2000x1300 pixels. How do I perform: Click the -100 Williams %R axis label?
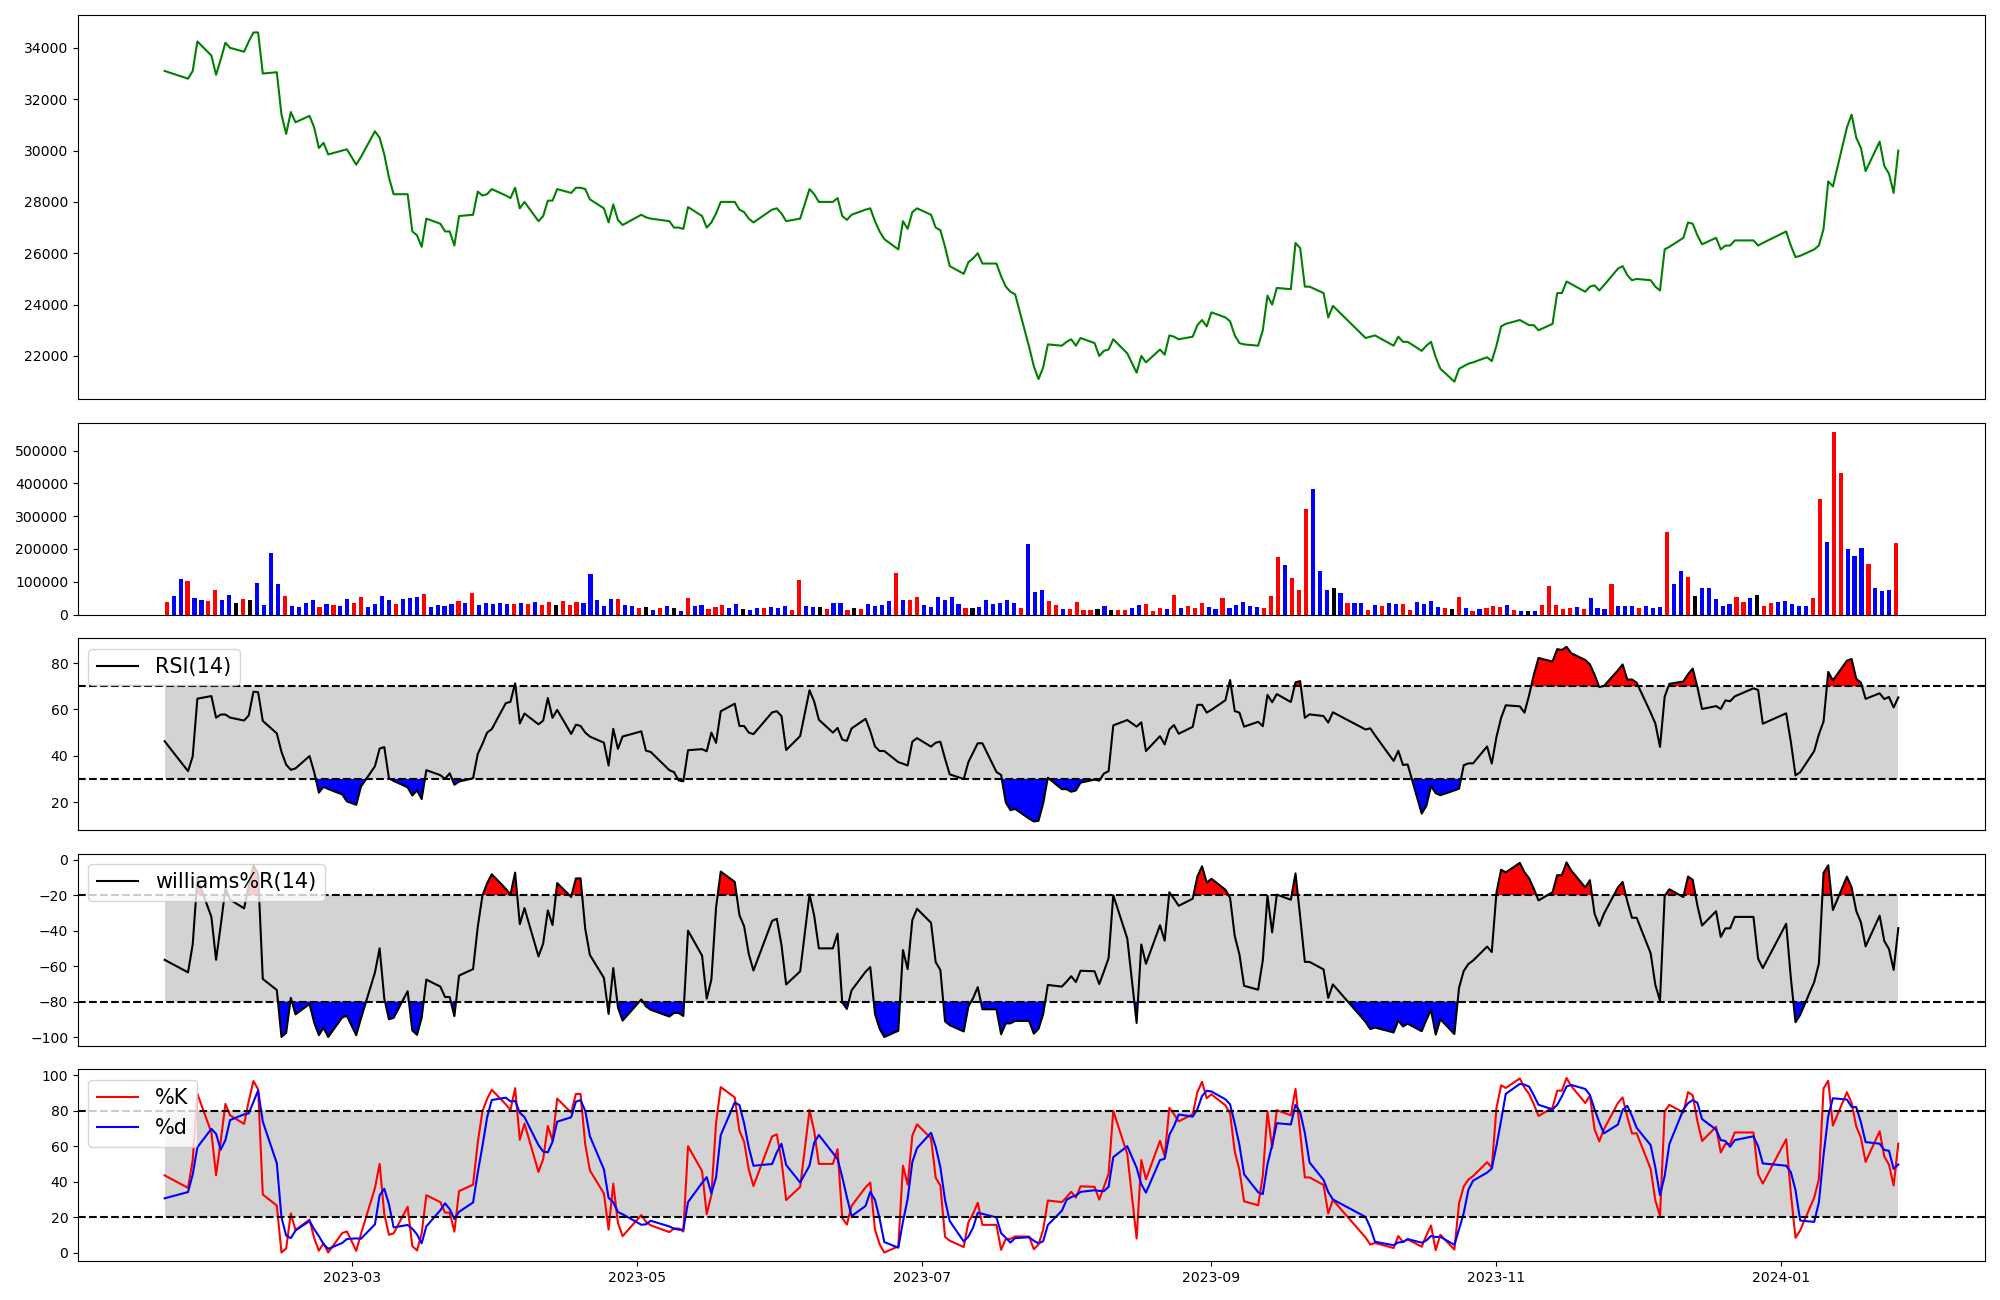49,1038
